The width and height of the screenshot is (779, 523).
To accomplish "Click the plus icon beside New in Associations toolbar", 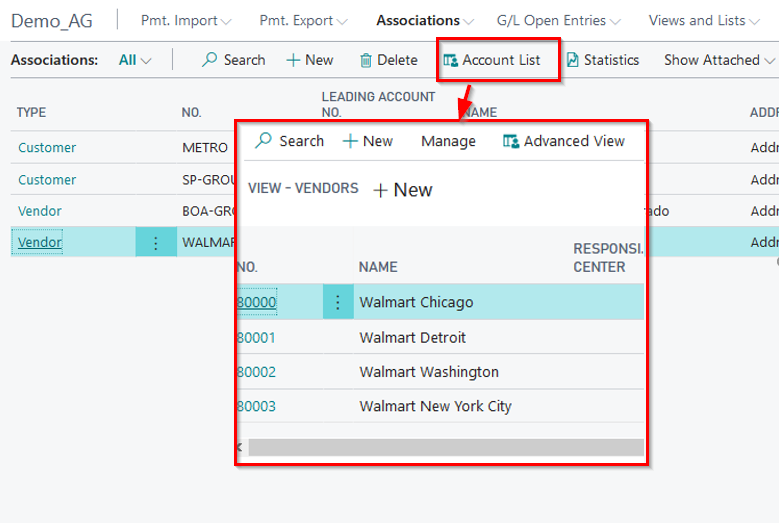I will point(293,60).
